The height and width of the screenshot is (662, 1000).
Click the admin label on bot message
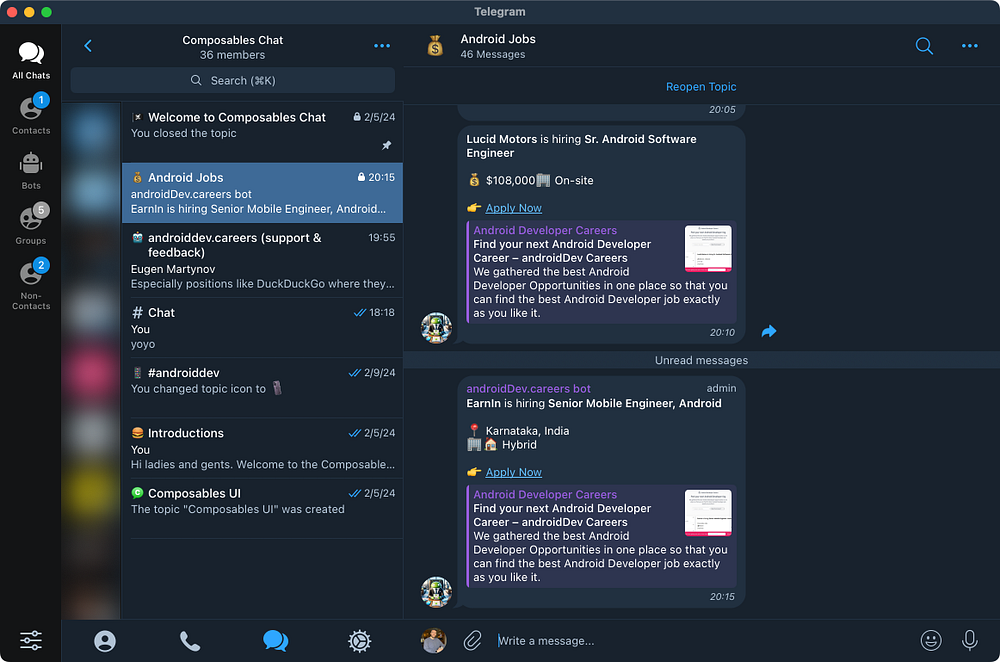coord(721,388)
